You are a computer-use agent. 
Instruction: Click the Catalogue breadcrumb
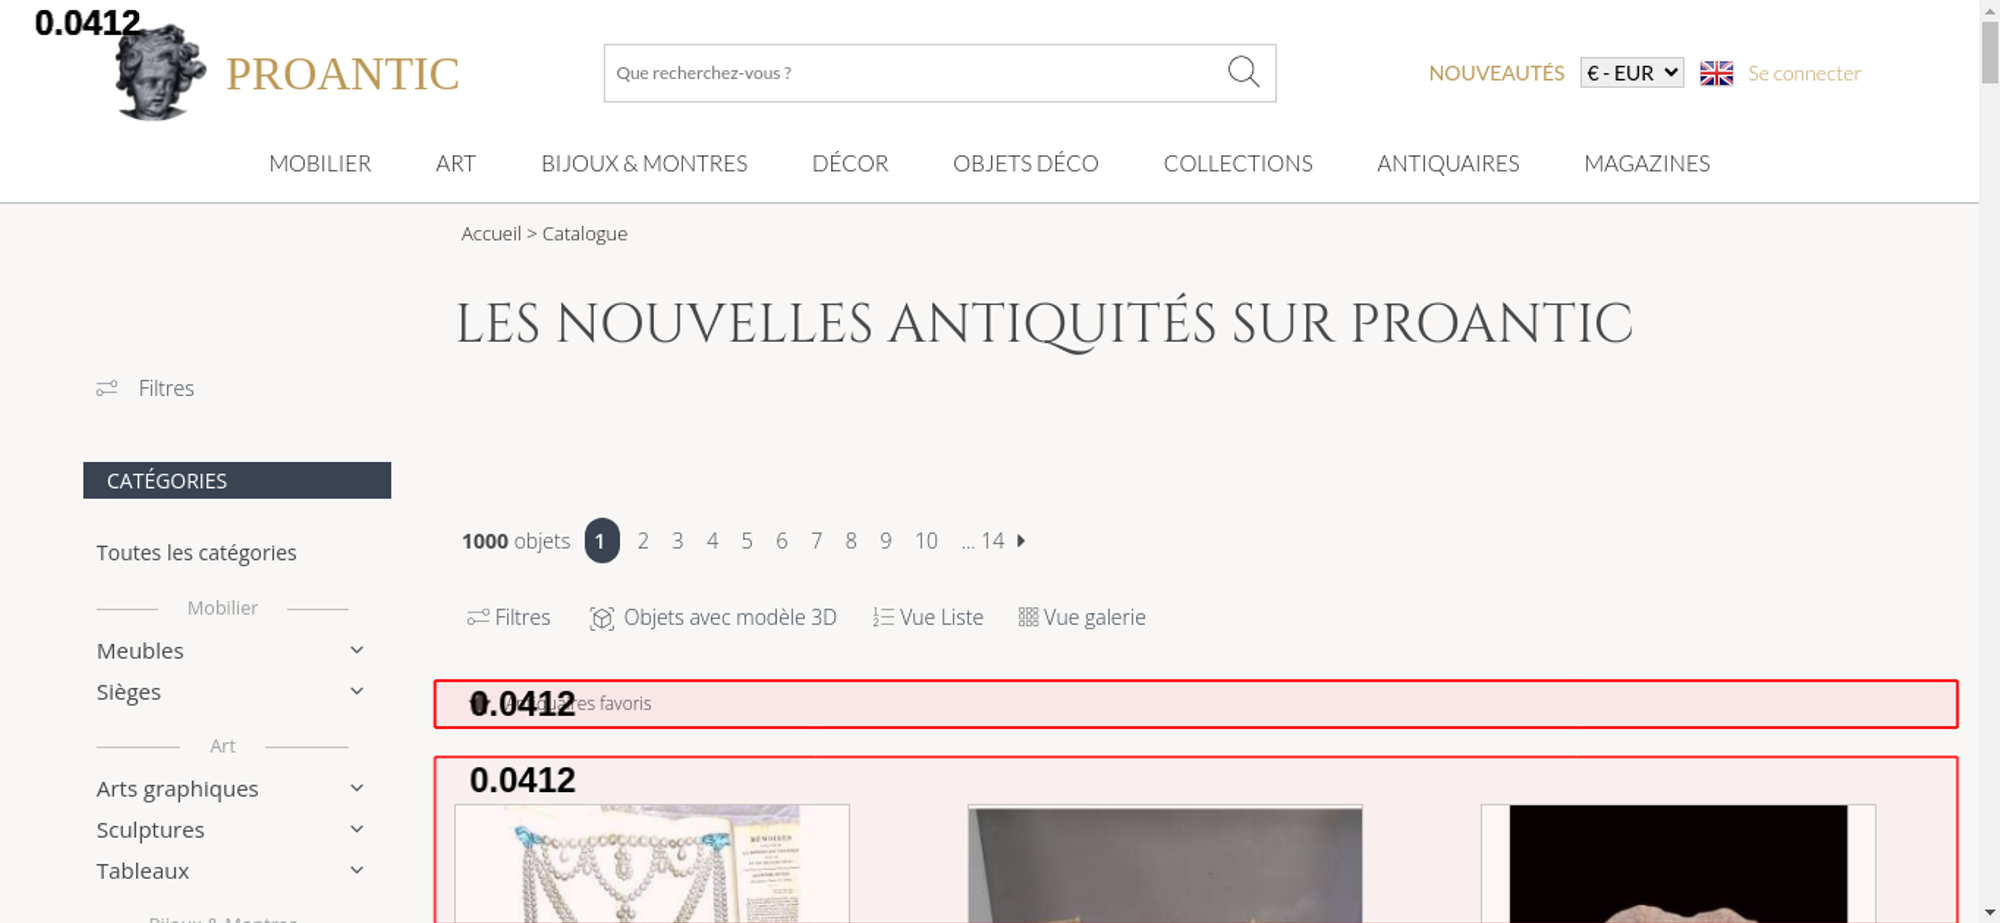click(x=585, y=234)
